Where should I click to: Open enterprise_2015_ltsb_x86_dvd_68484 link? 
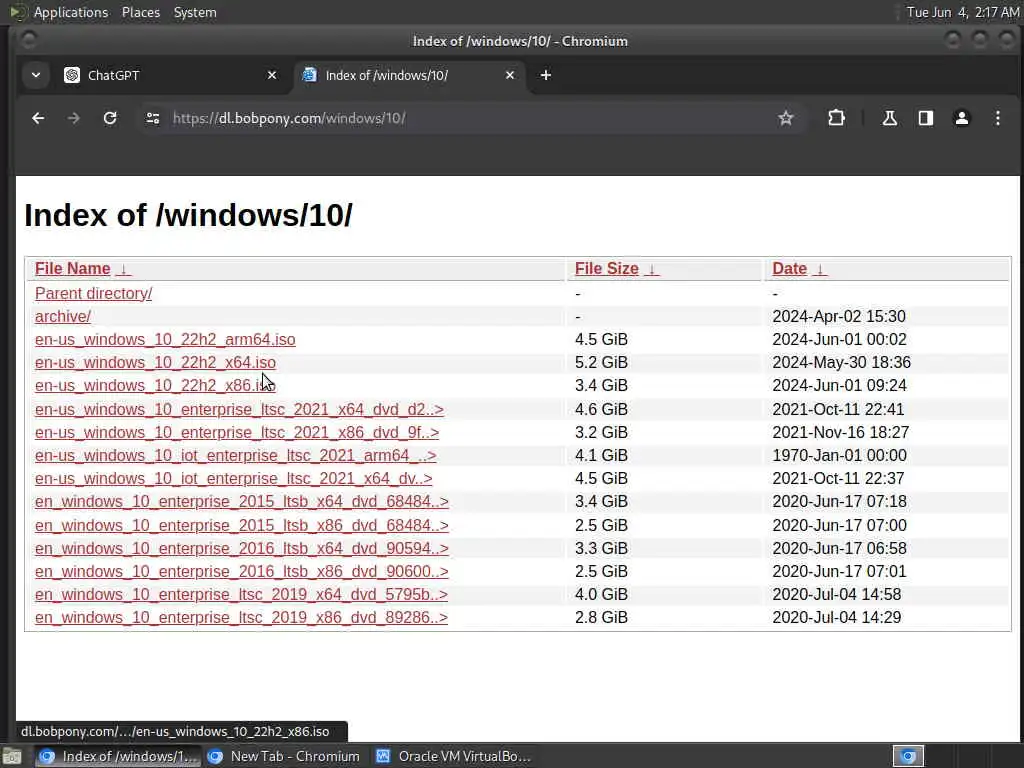point(242,526)
